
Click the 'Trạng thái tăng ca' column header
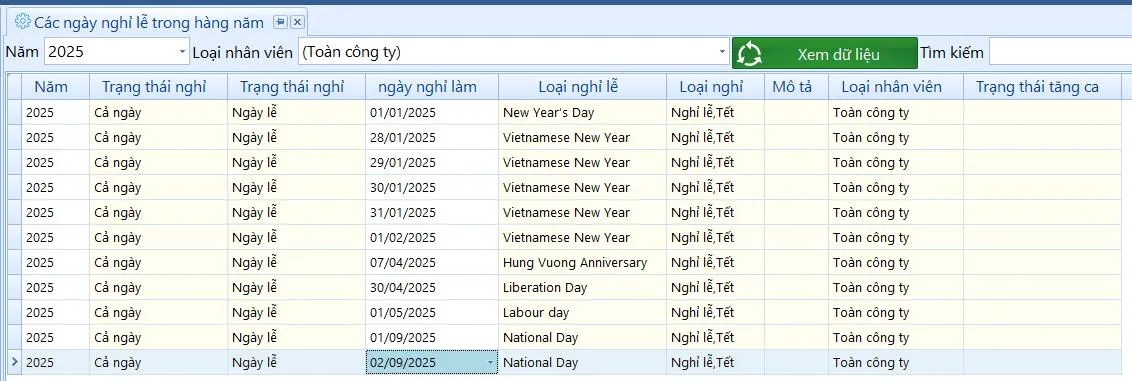[1042, 87]
